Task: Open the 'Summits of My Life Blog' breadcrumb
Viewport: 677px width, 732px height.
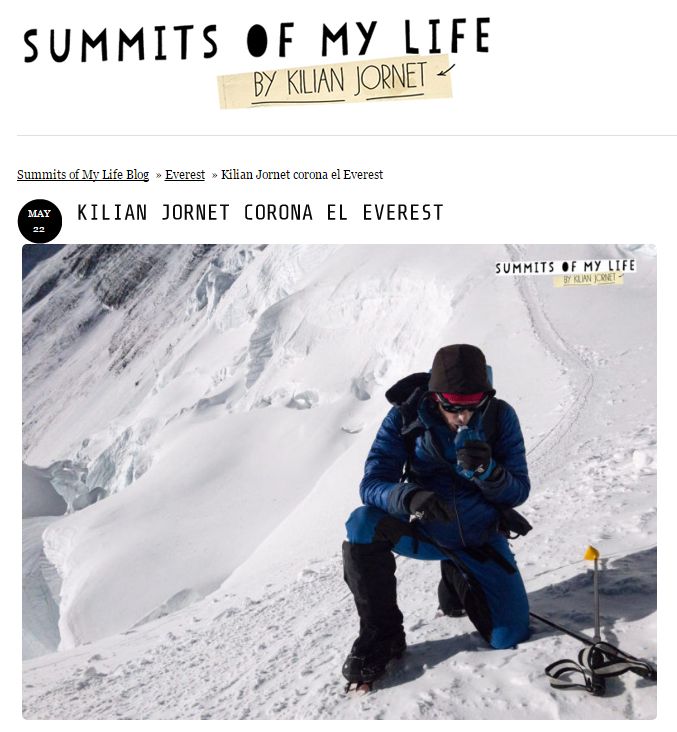Action: (x=83, y=175)
